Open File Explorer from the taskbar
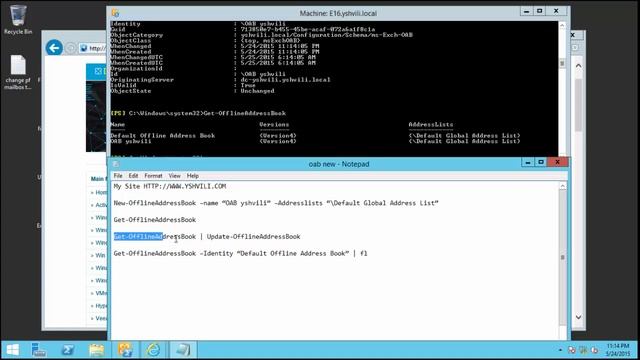Image resolution: width=640 pixels, height=360 pixels. coord(96,350)
